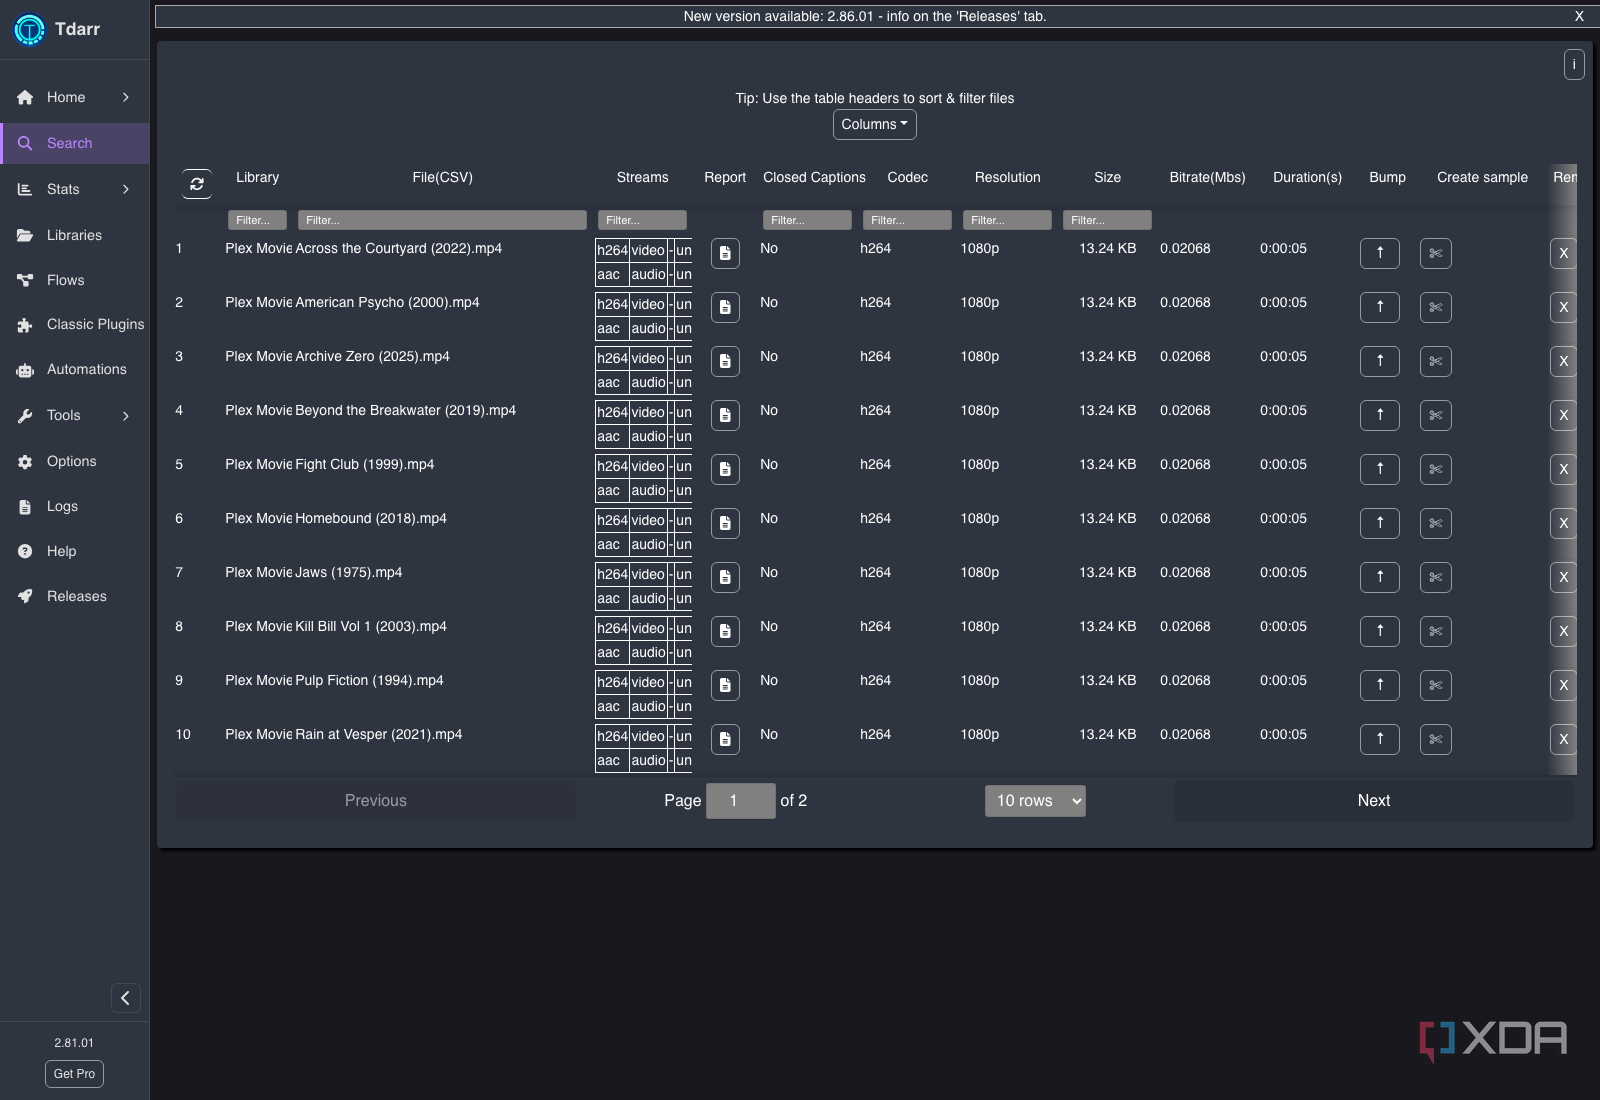Focus the Resolution filter field
Image resolution: width=1600 pixels, height=1100 pixels.
[x=1007, y=220]
